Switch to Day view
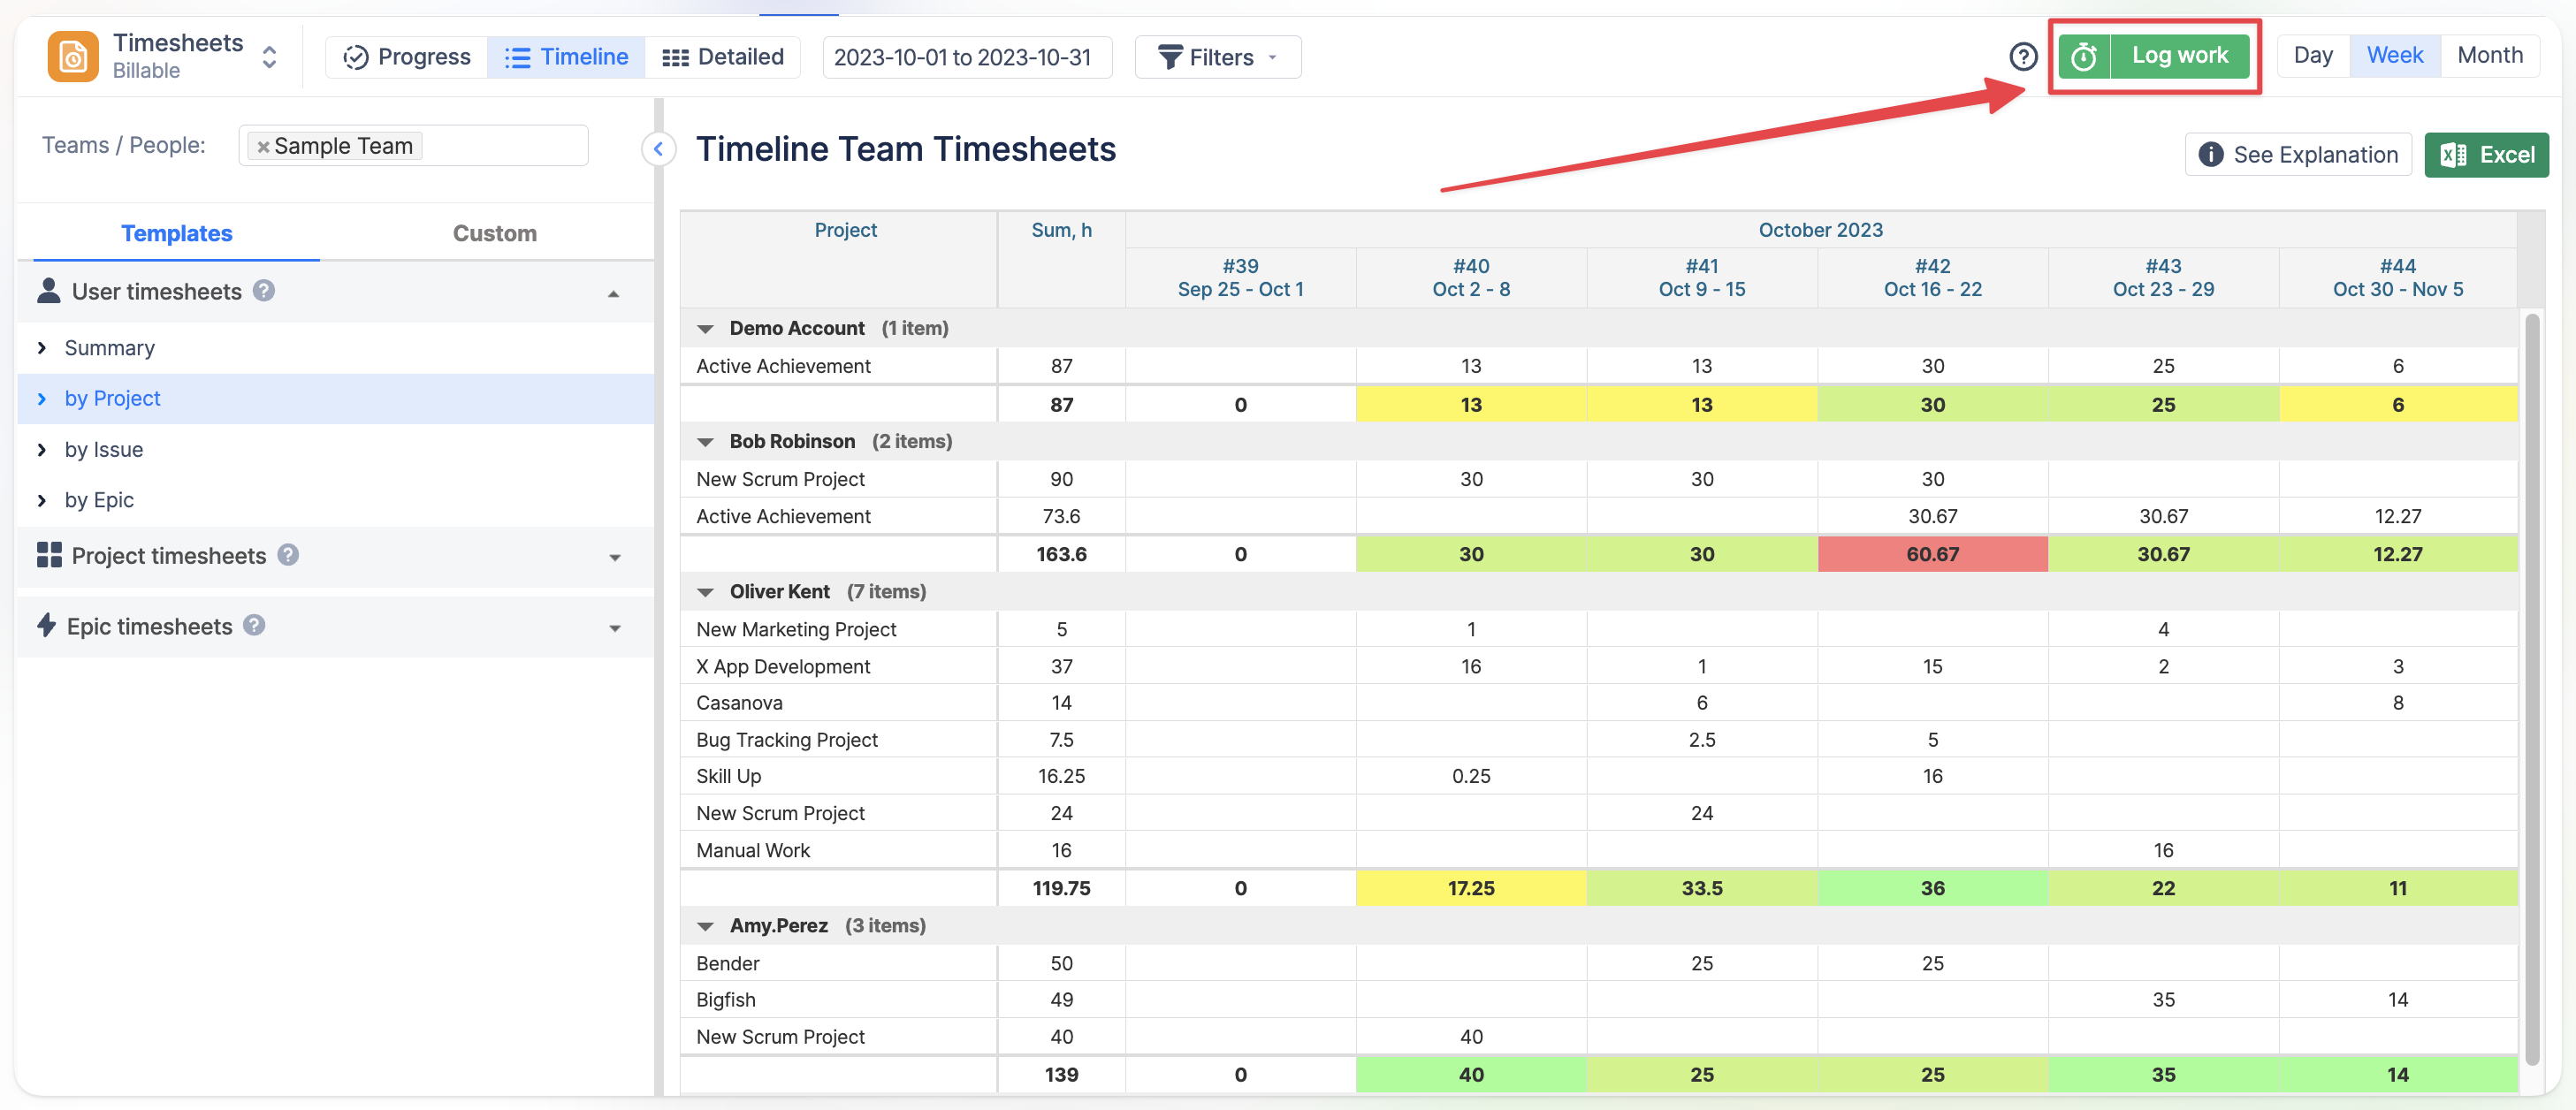2576x1110 pixels. point(2312,56)
